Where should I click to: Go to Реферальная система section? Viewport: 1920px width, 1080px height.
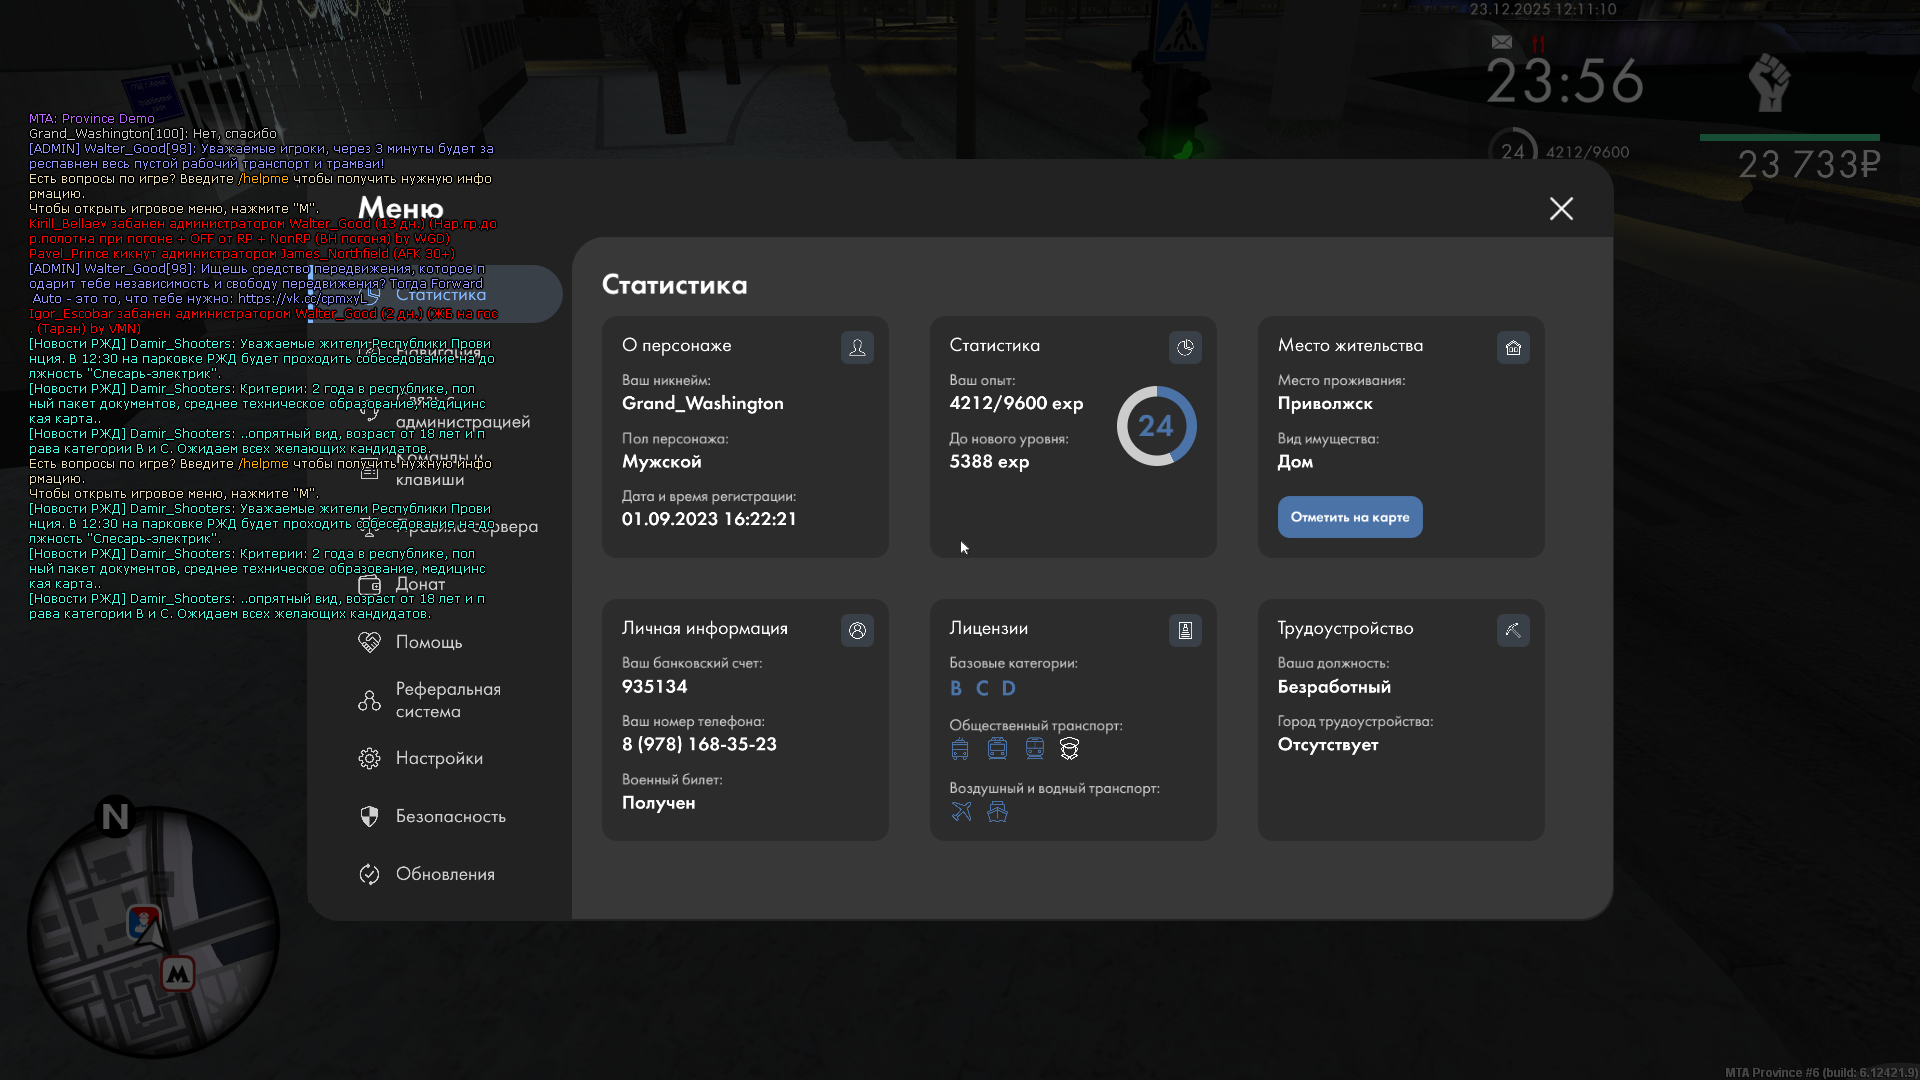(447, 700)
